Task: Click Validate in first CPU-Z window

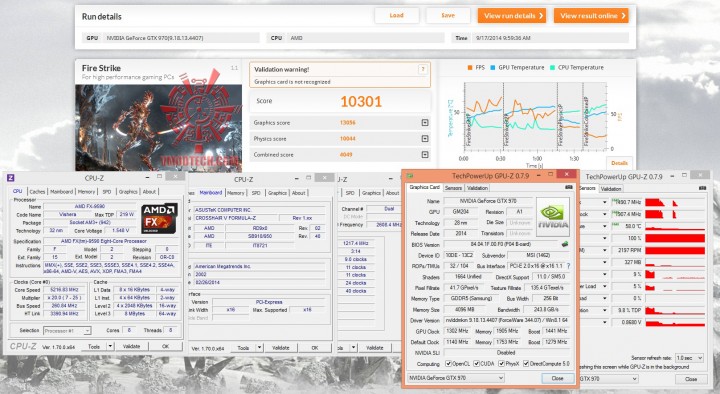Action: tap(131, 347)
